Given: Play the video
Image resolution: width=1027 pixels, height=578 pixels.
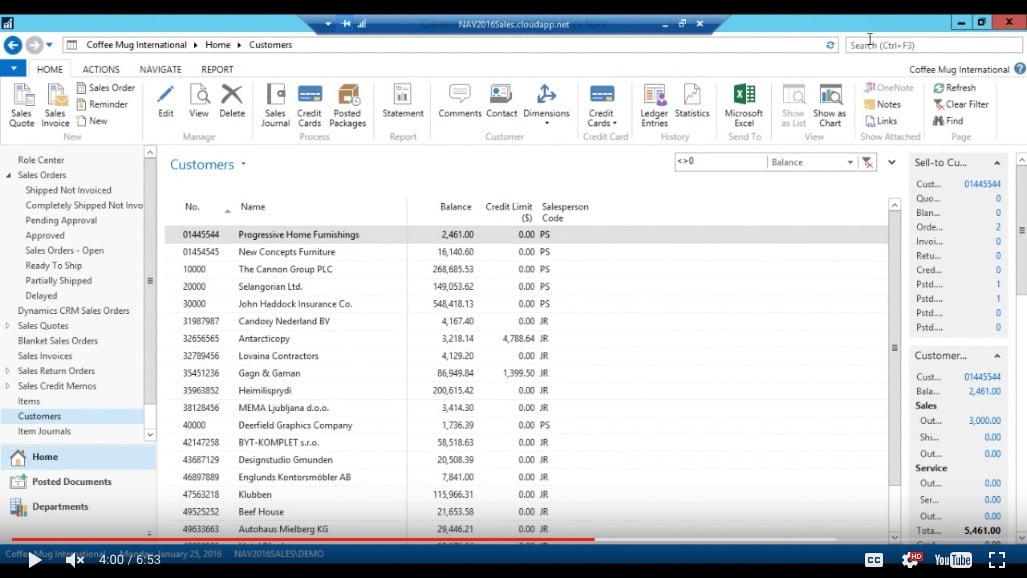Looking at the screenshot, I should (x=34, y=560).
